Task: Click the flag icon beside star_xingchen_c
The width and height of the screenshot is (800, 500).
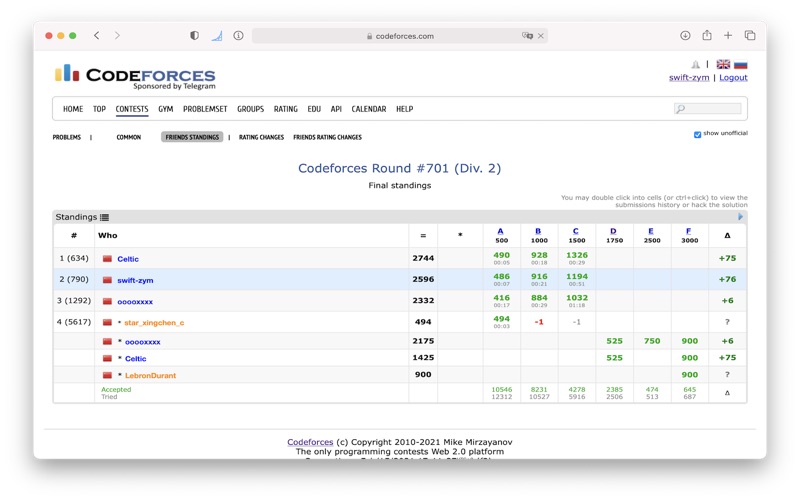Action: (107, 322)
